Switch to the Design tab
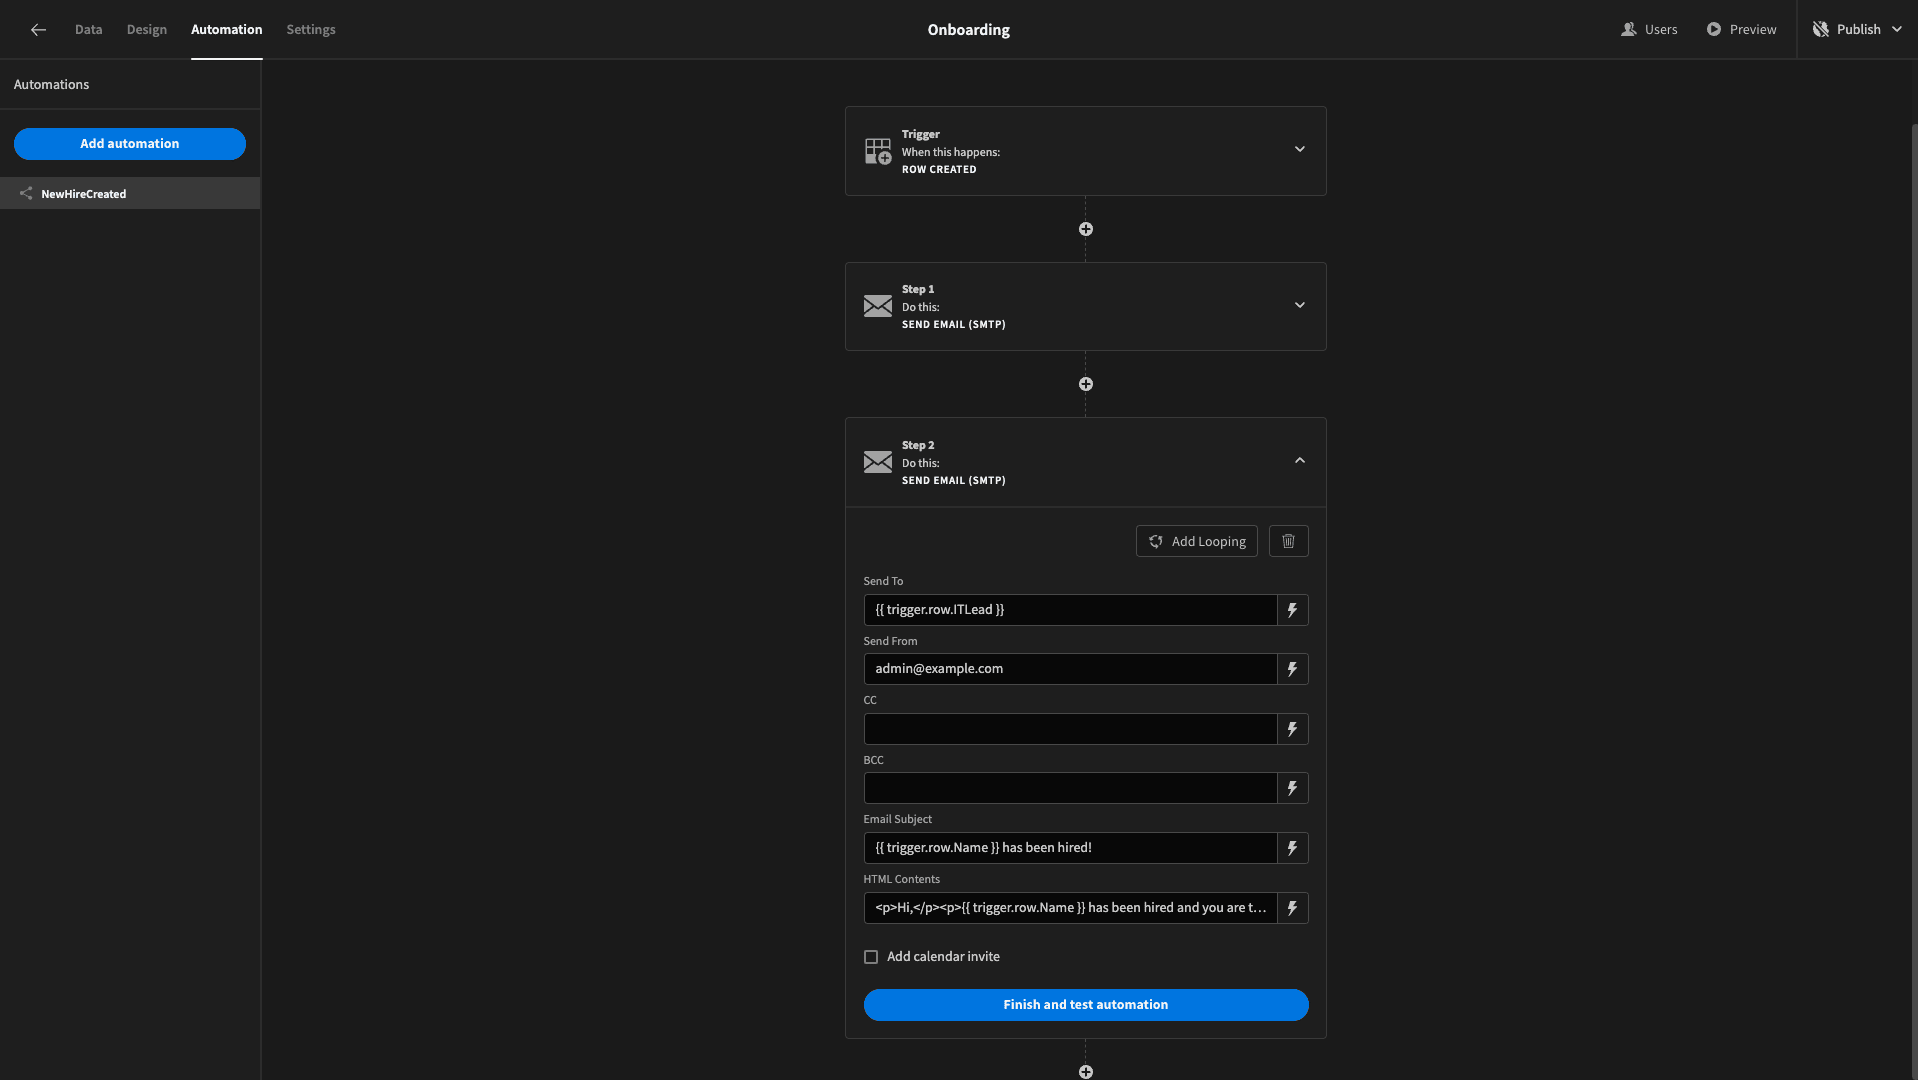The height and width of the screenshot is (1080, 1918). [147, 29]
